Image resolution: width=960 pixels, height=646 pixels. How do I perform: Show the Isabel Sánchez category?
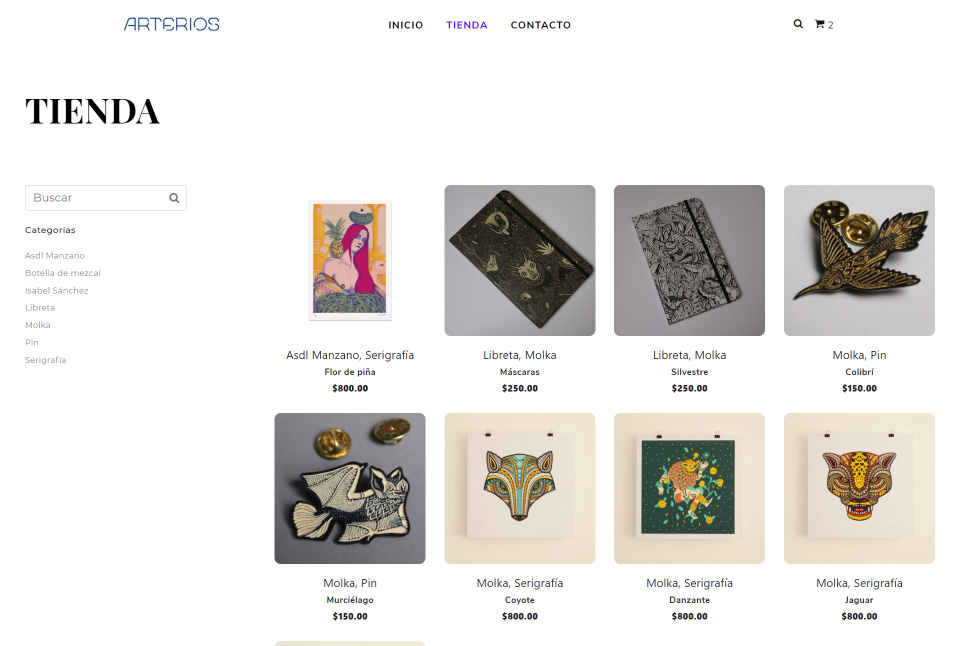[x=57, y=291]
